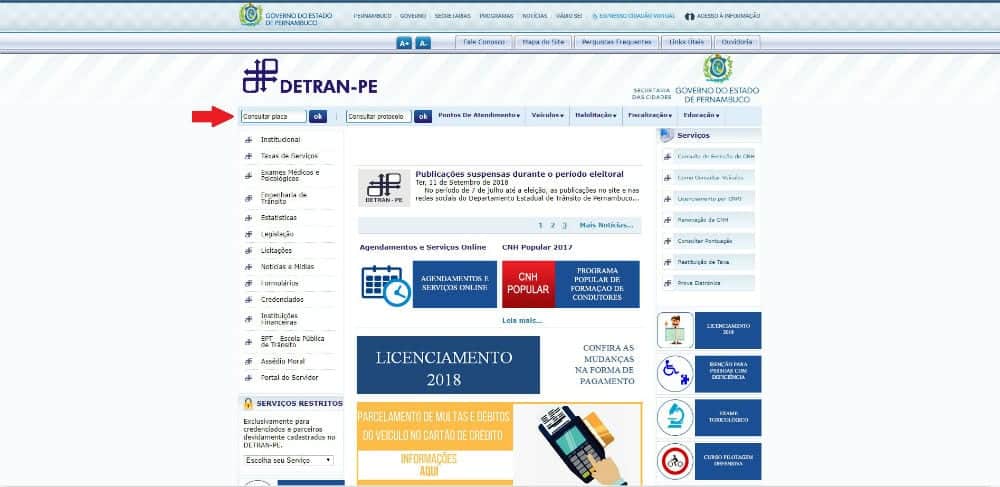1000x487 pixels.
Task: Open Instituições Financeiras sidebar item
Action: 279,319
